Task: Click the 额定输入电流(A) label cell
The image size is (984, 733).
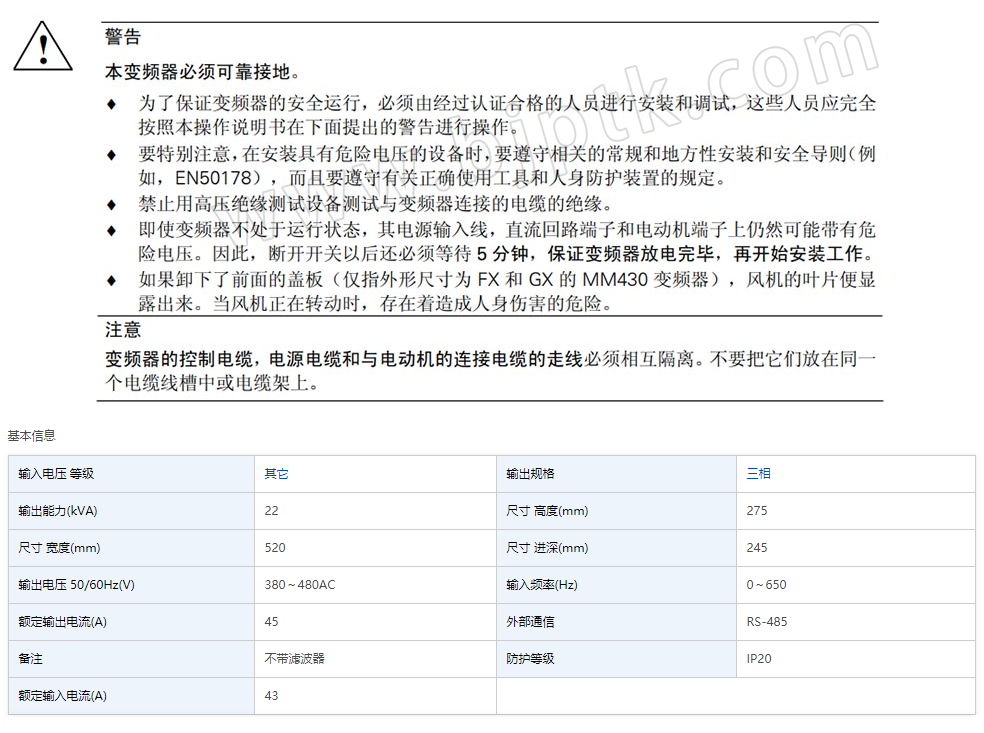Action: 131,696
